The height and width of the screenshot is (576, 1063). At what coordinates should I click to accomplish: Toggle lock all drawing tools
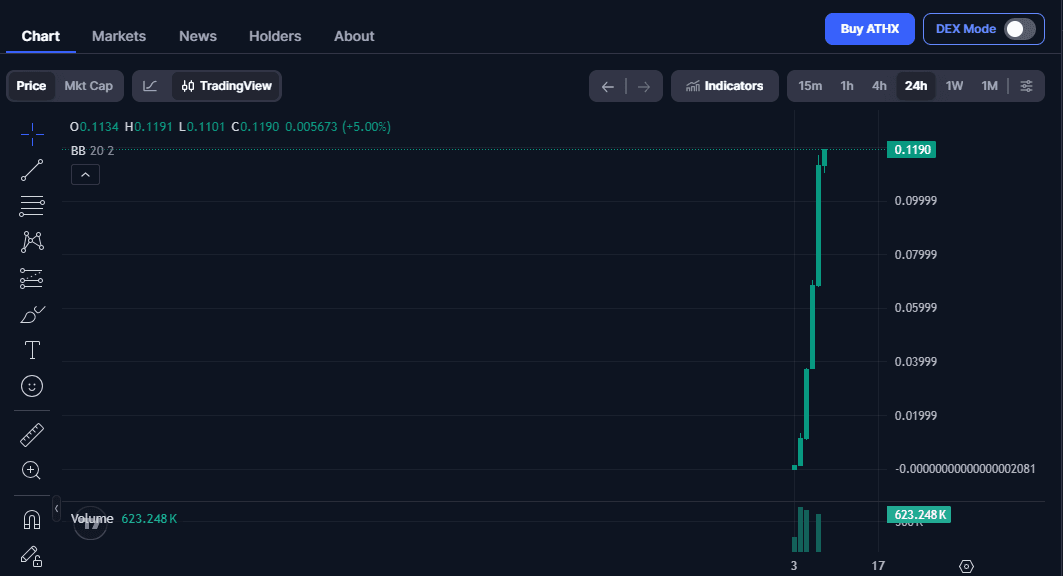tap(32, 556)
